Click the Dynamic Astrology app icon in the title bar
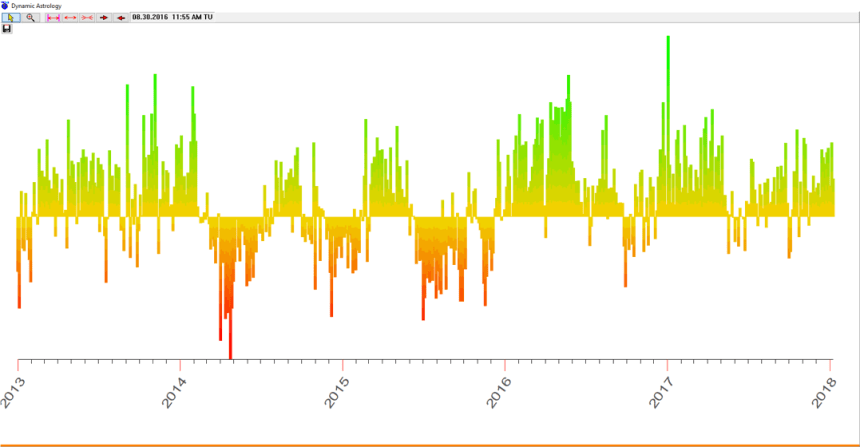The image size is (860, 447). pos(5,5)
